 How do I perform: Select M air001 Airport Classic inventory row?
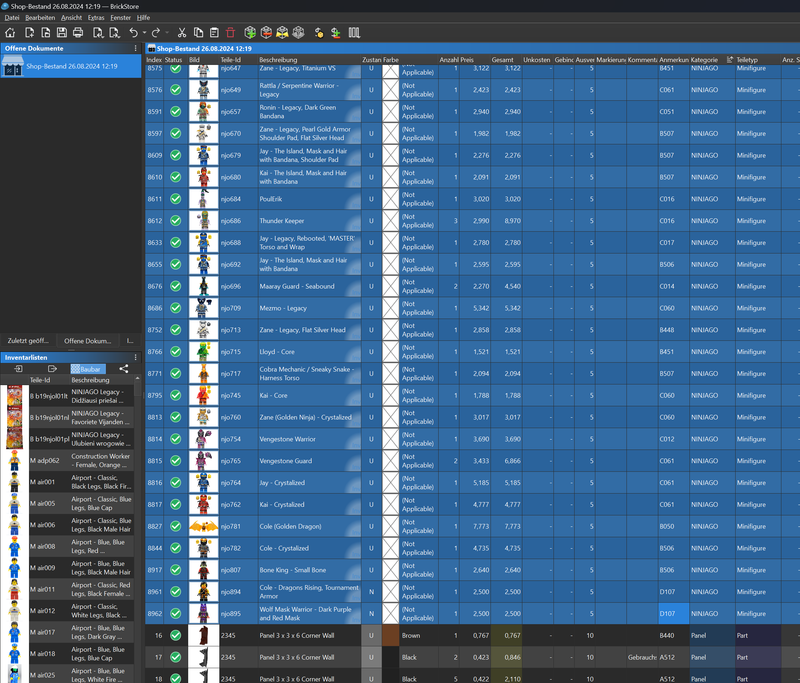coord(67,482)
